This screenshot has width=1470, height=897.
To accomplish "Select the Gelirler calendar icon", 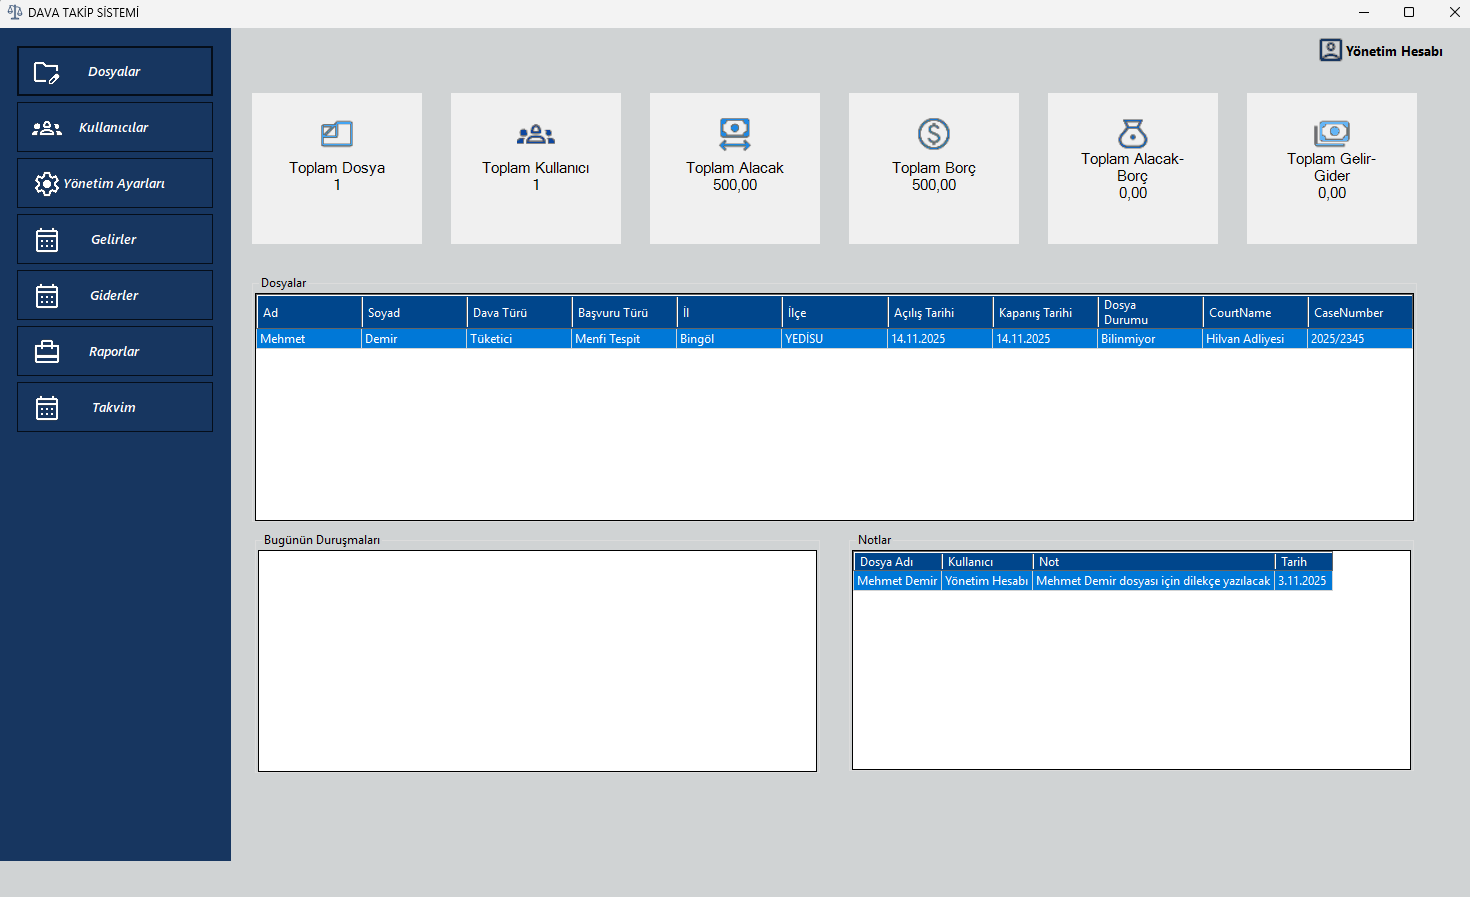I will tap(44, 239).
